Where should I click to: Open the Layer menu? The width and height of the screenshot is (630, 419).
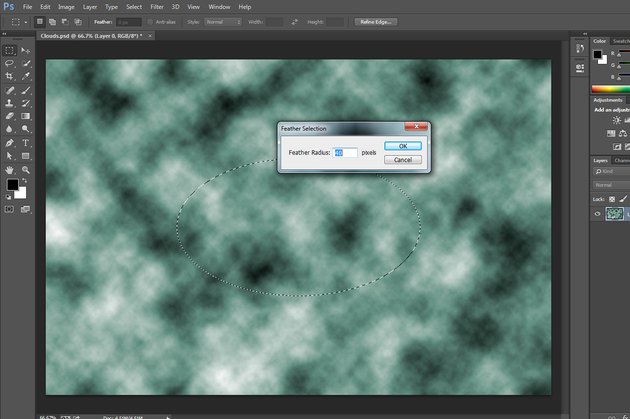click(90, 7)
